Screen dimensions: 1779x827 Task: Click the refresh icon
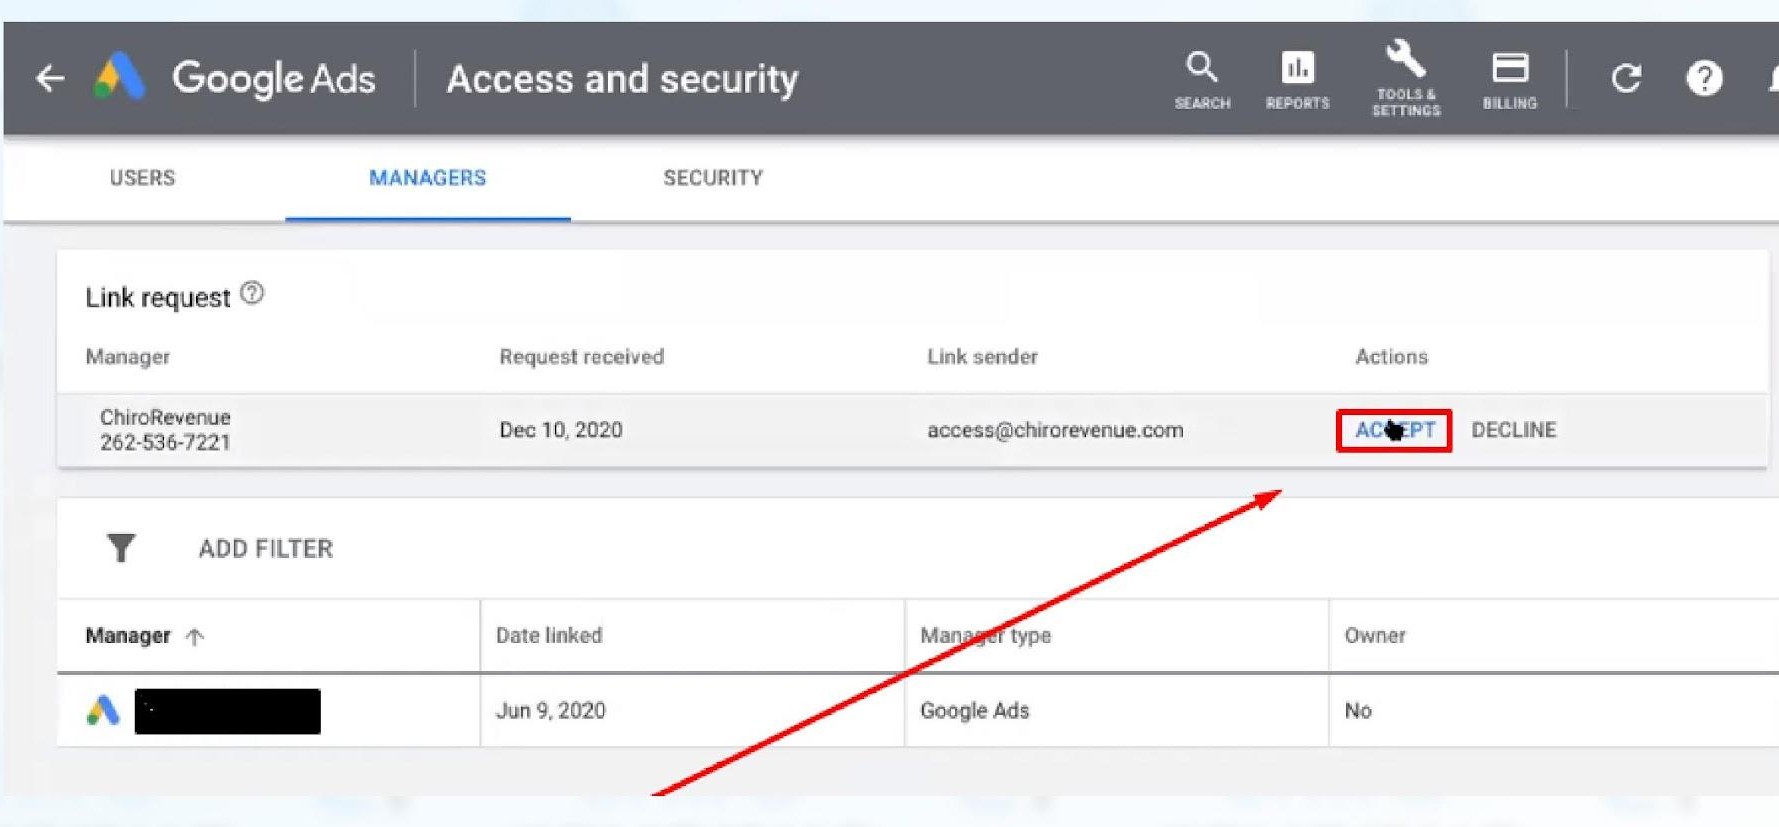click(x=1626, y=78)
